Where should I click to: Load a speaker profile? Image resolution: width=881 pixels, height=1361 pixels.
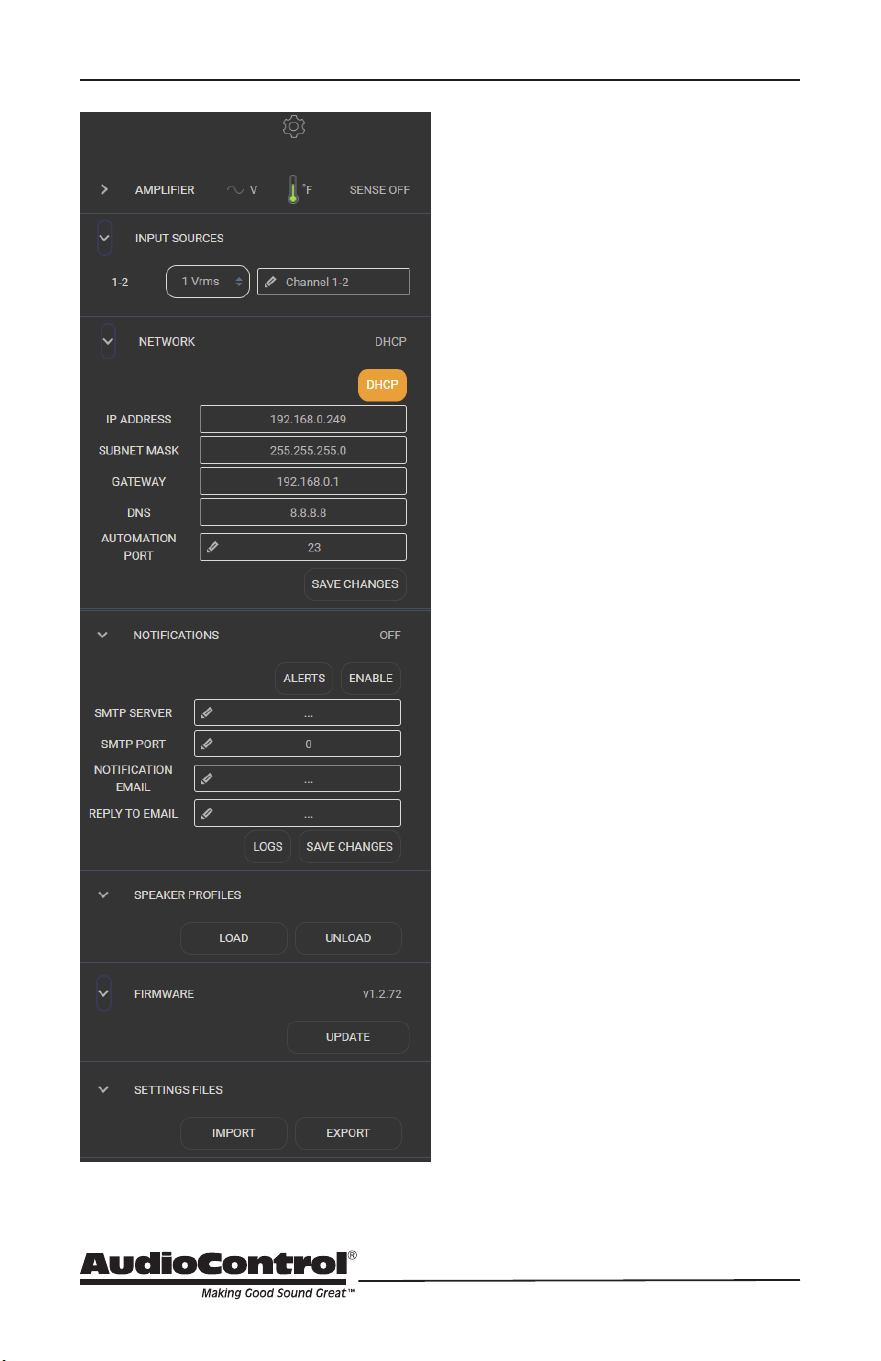(x=234, y=938)
